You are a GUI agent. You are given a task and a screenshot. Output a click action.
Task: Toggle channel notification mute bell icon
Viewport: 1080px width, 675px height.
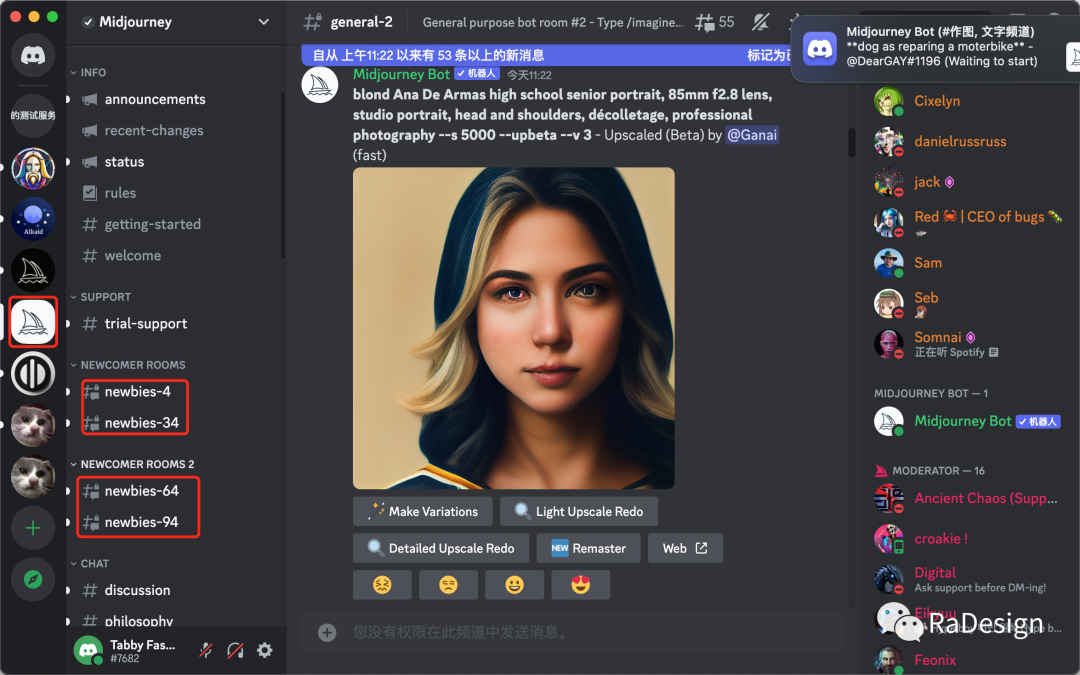760,22
